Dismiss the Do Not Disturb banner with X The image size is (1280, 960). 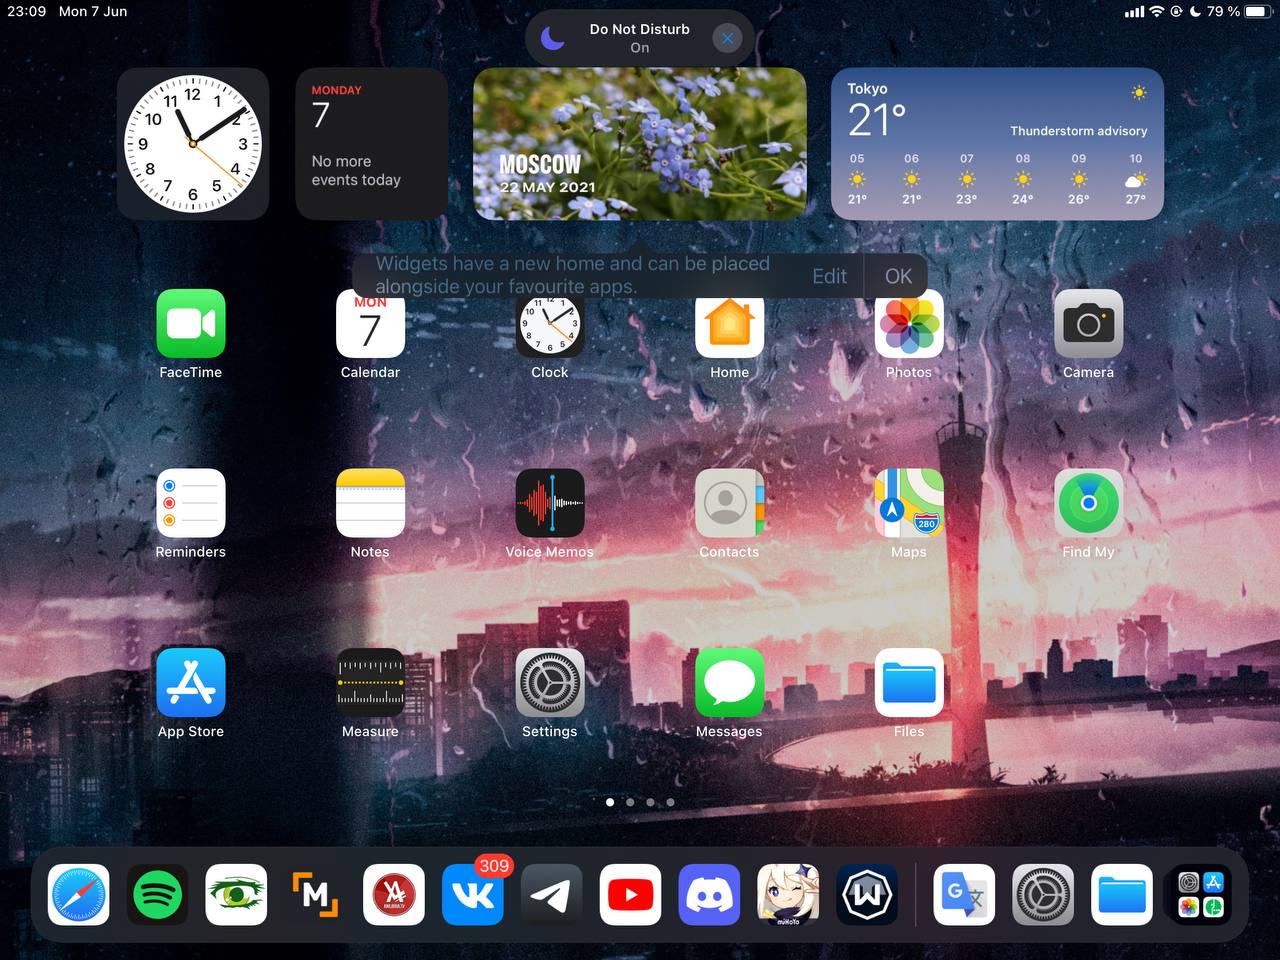(x=727, y=38)
